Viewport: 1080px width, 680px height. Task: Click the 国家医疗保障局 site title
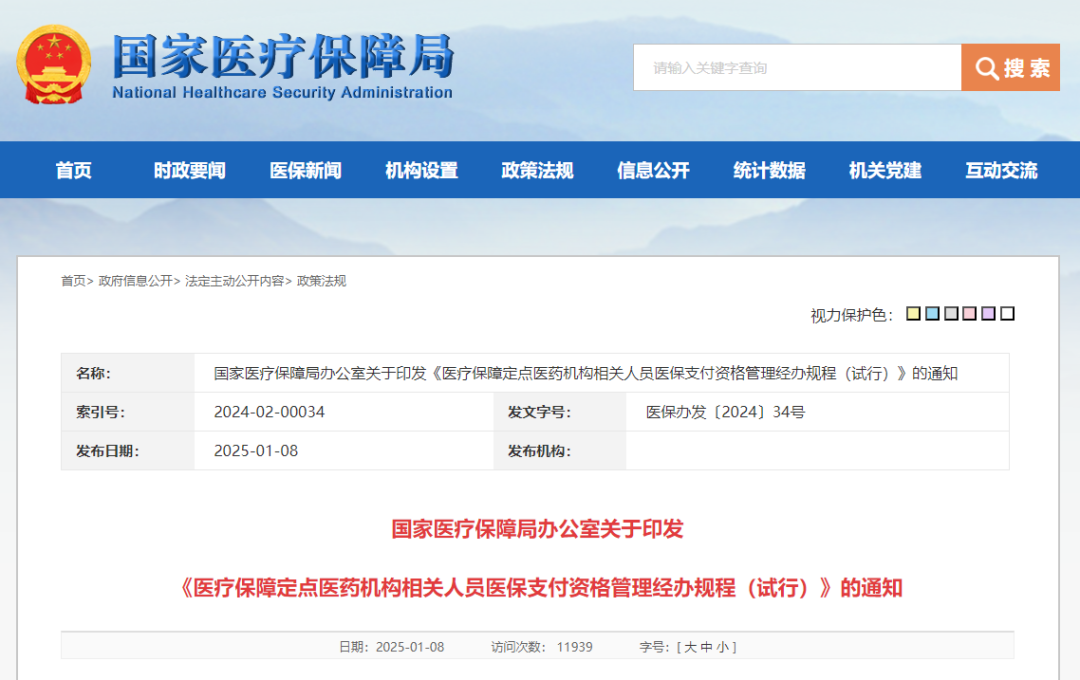tap(283, 56)
